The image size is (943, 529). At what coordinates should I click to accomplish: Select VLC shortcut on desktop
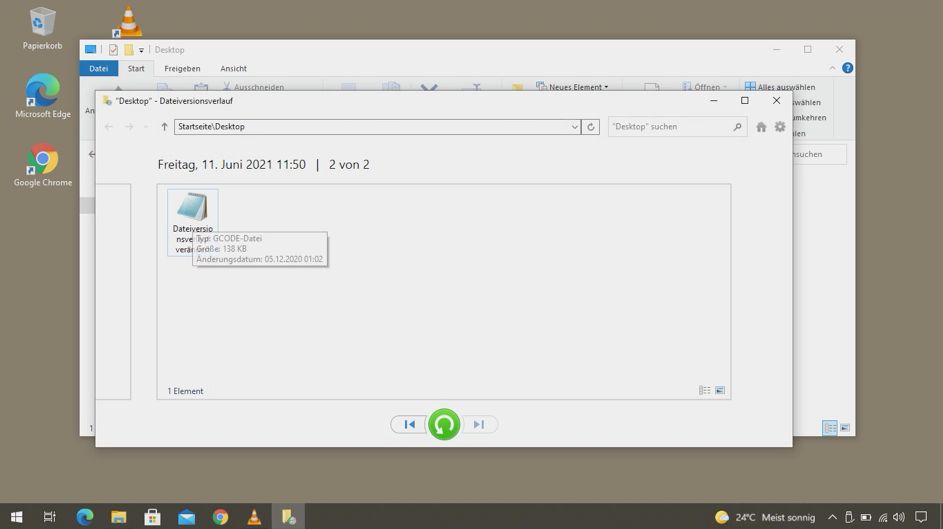(127, 21)
